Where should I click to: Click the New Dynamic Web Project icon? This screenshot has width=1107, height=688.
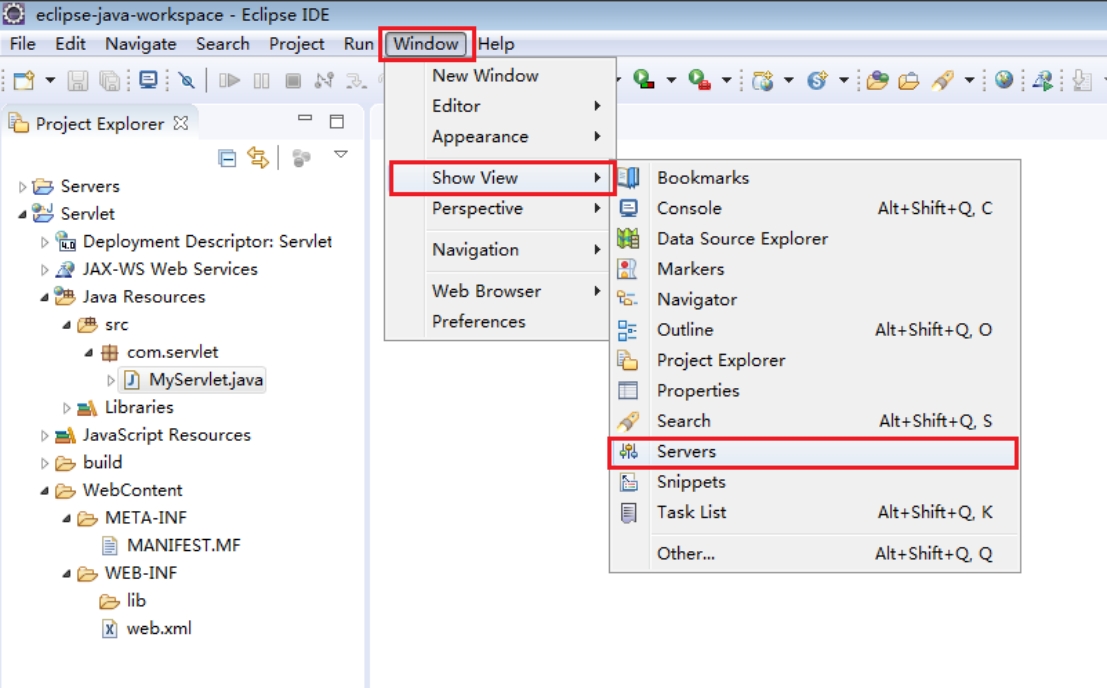(x=762, y=80)
